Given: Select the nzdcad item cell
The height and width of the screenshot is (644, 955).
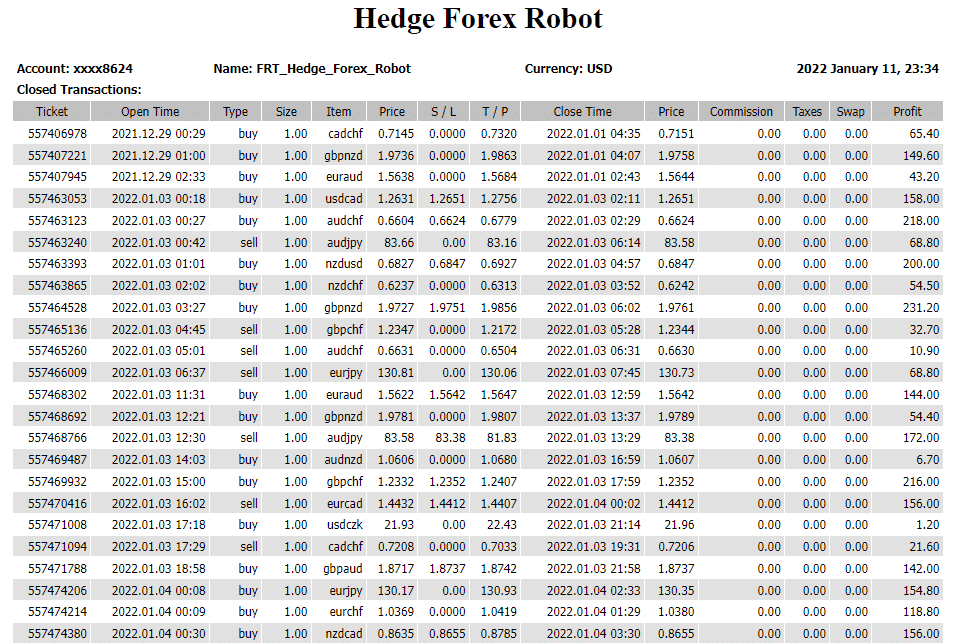Looking at the screenshot, I should tap(344, 634).
